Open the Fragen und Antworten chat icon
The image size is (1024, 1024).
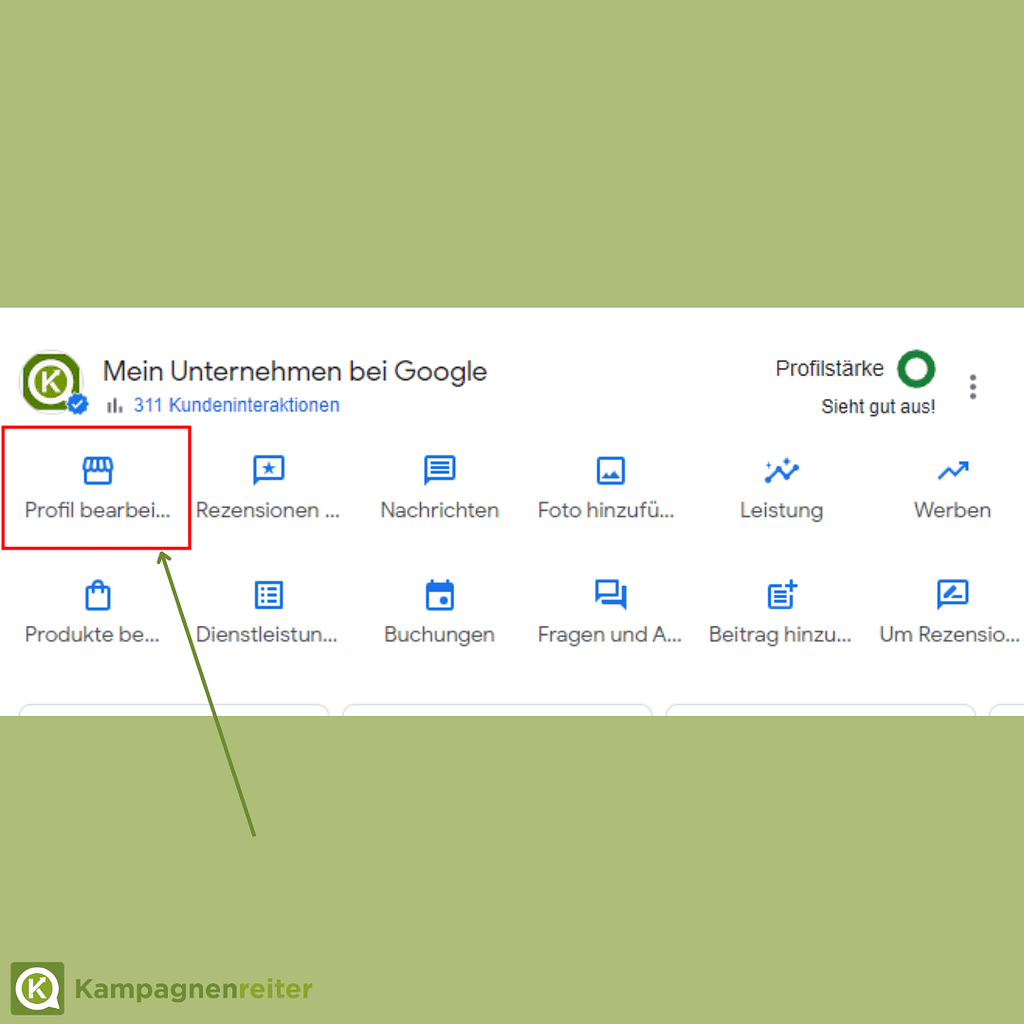(x=611, y=595)
